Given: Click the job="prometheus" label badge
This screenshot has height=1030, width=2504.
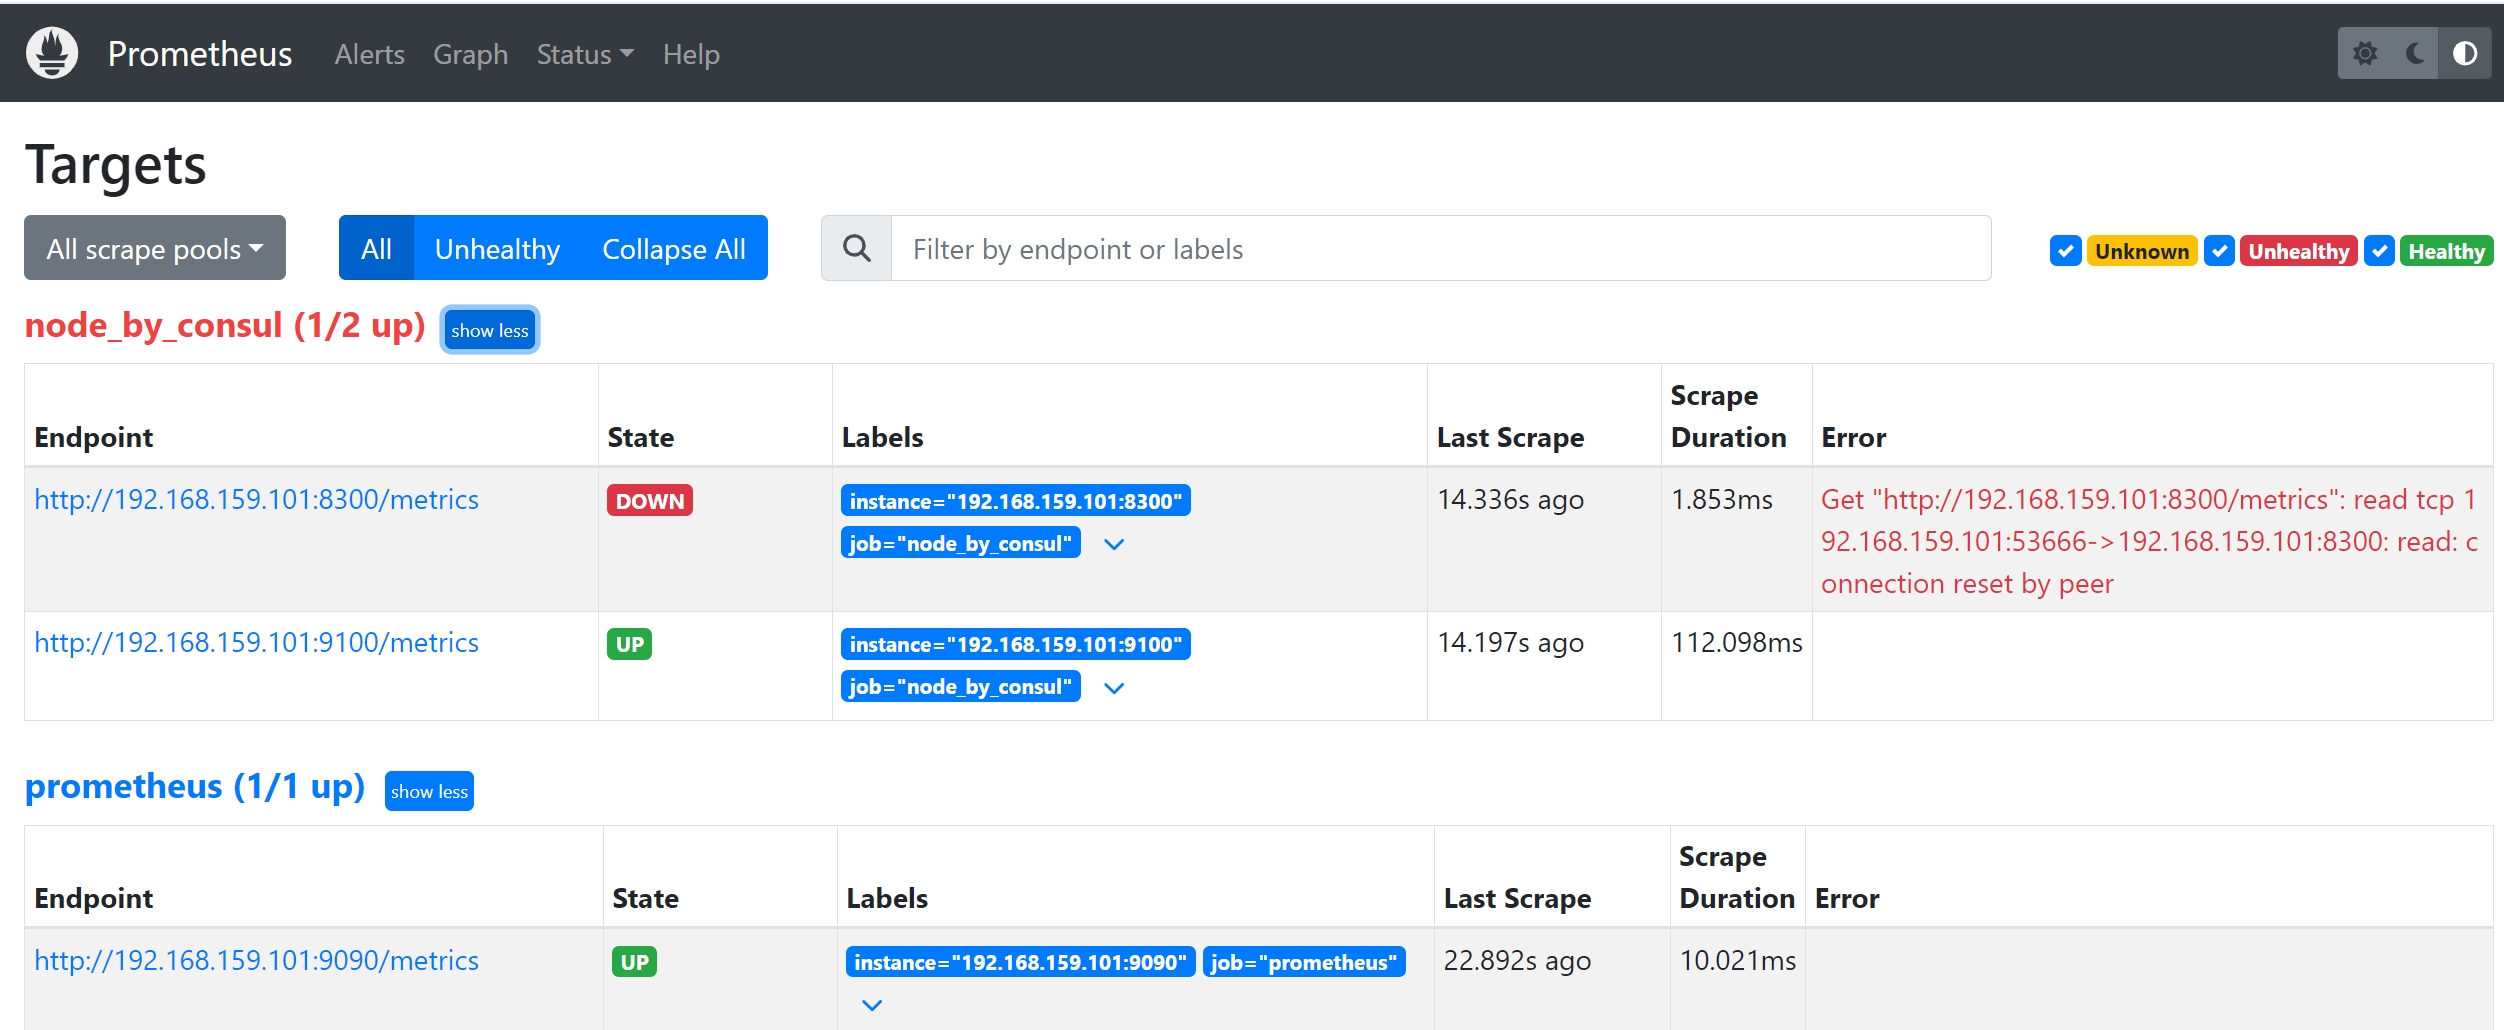Looking at the screenshot, I should pyautogui.click(x=1304, y=962).
